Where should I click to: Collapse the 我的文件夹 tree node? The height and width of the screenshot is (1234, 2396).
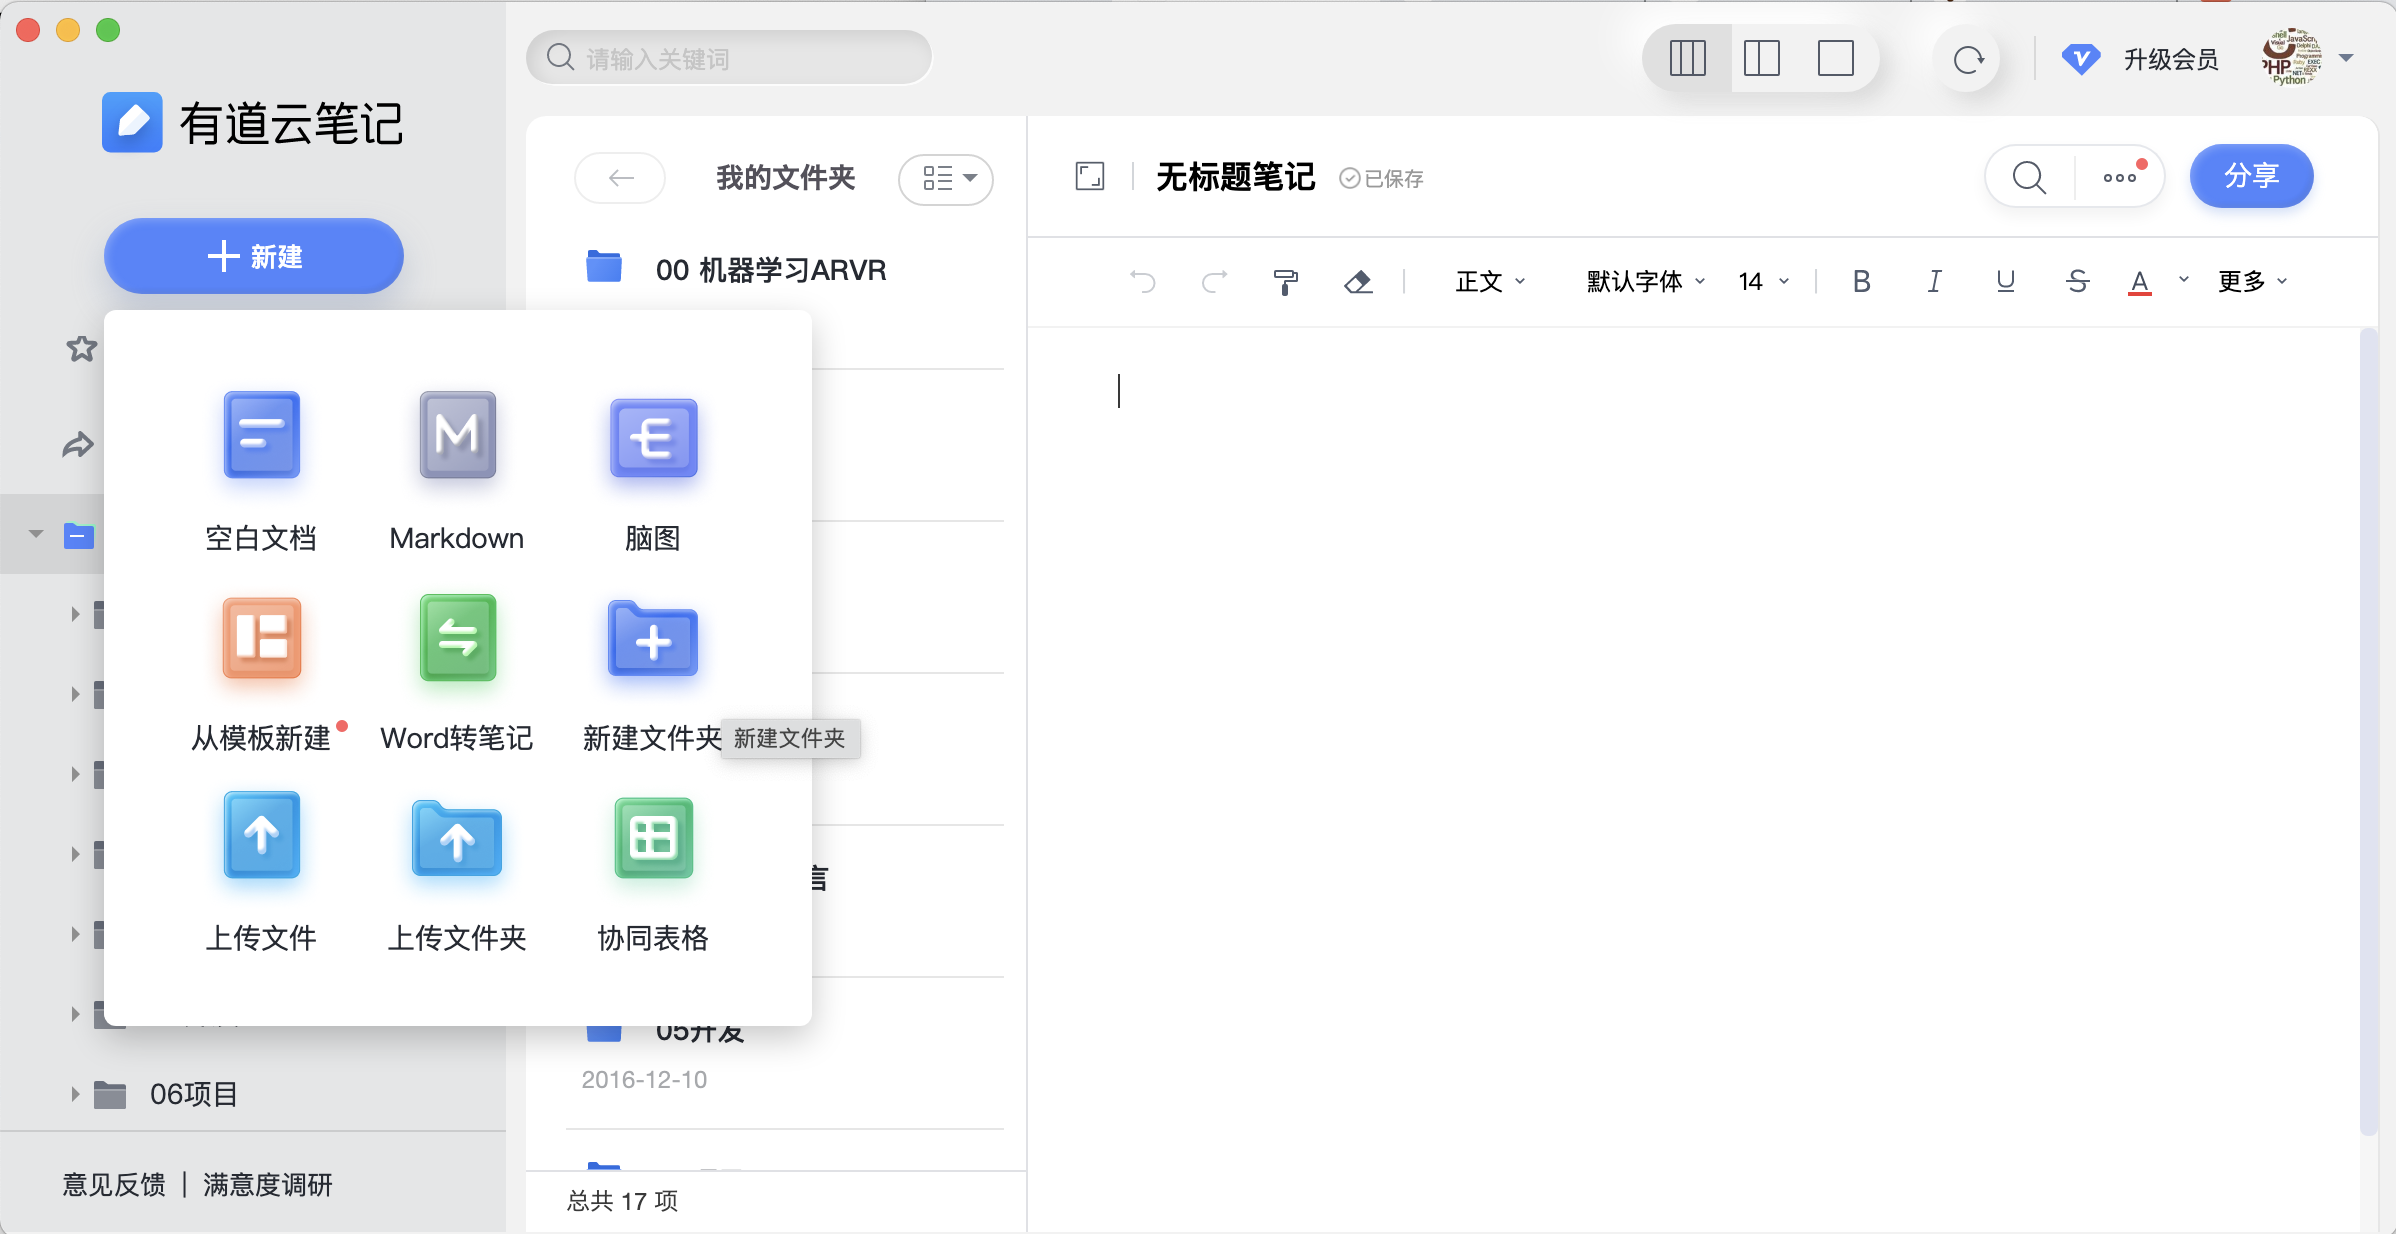[36, 534]
